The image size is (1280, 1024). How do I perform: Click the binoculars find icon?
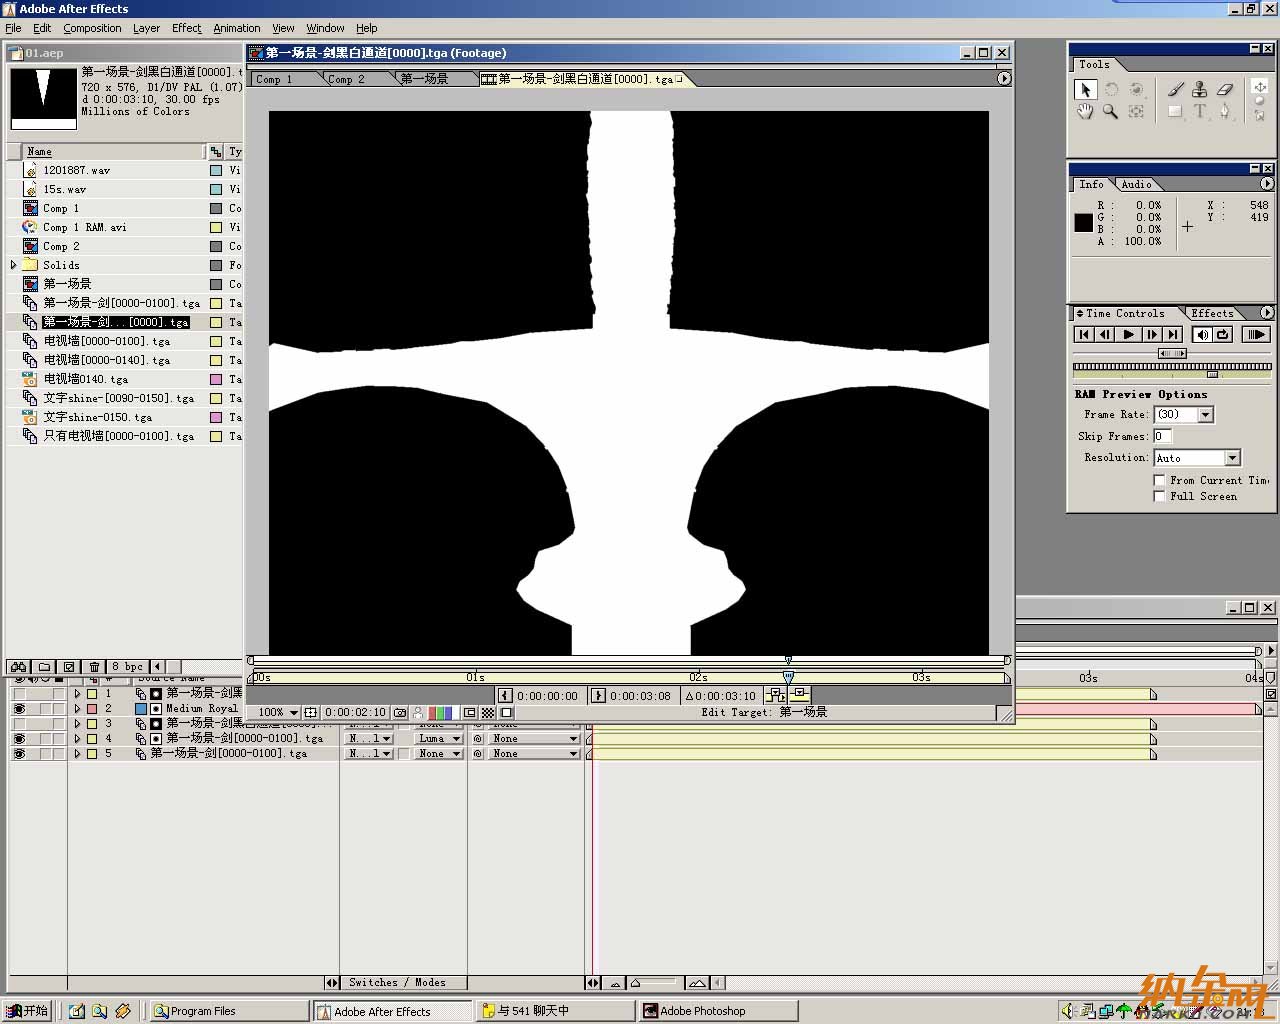18,667
